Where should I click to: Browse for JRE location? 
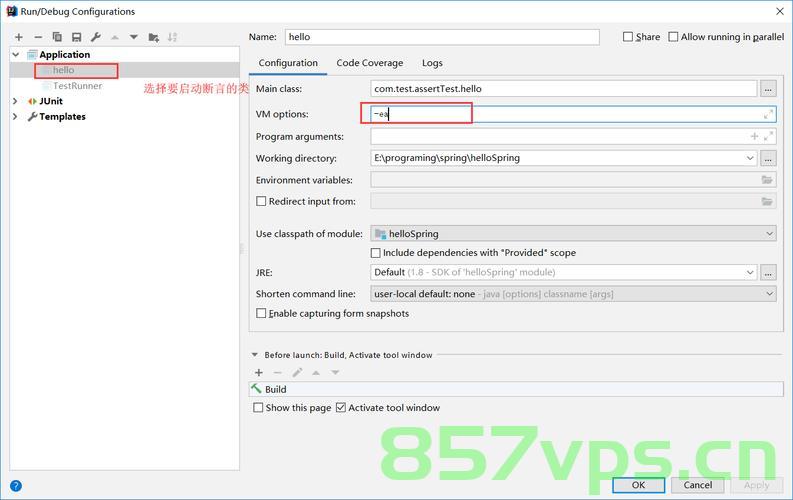[x=768, y=272]
